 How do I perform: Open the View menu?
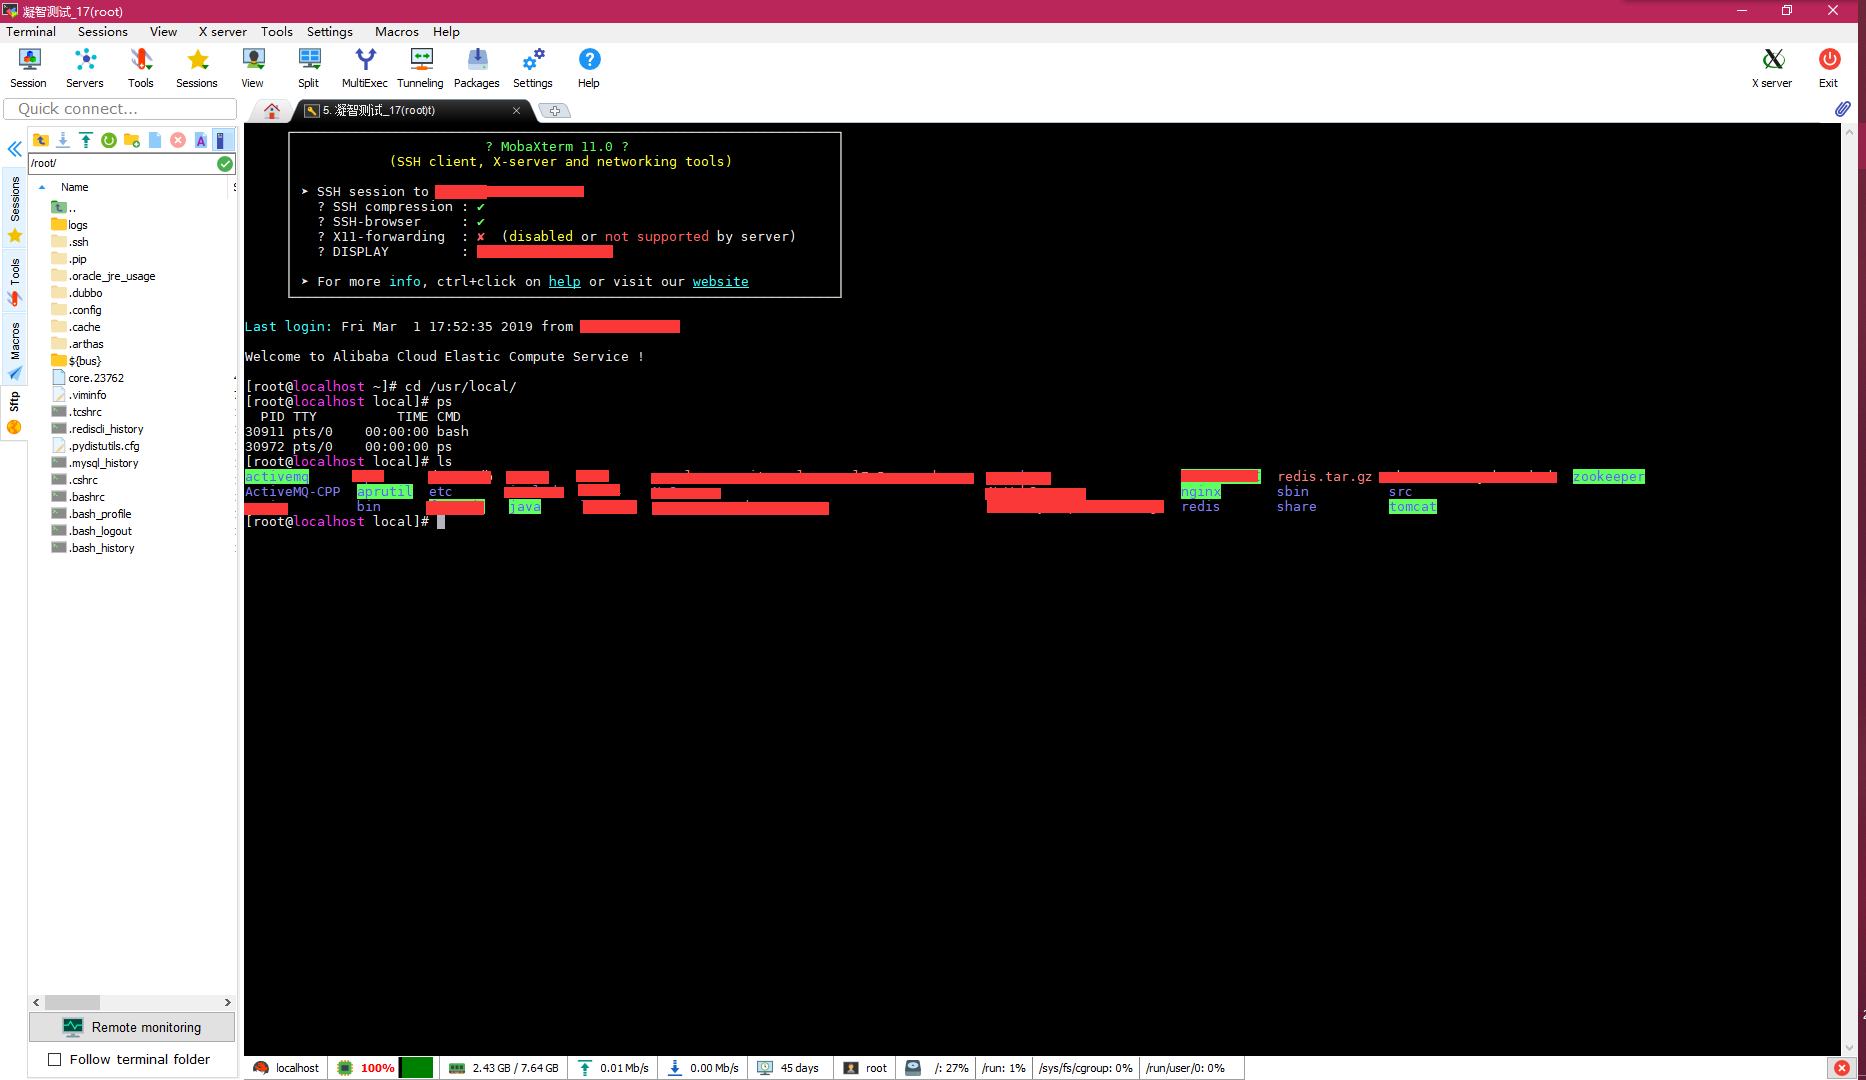point(163,32)
